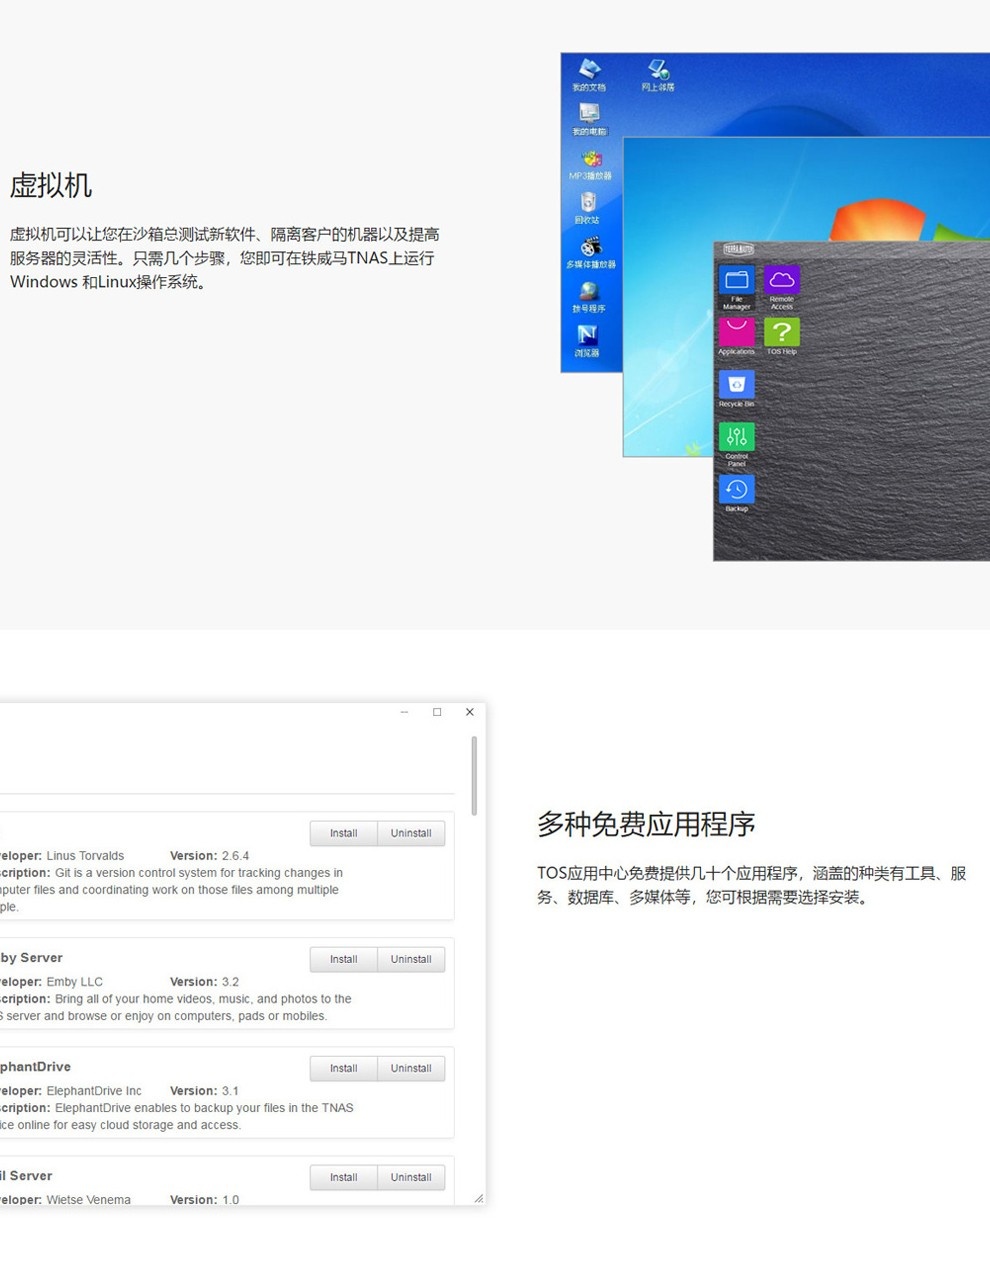Launch the pink Applications icon in TOS
990x1270 pixels.
click(737, 336)
